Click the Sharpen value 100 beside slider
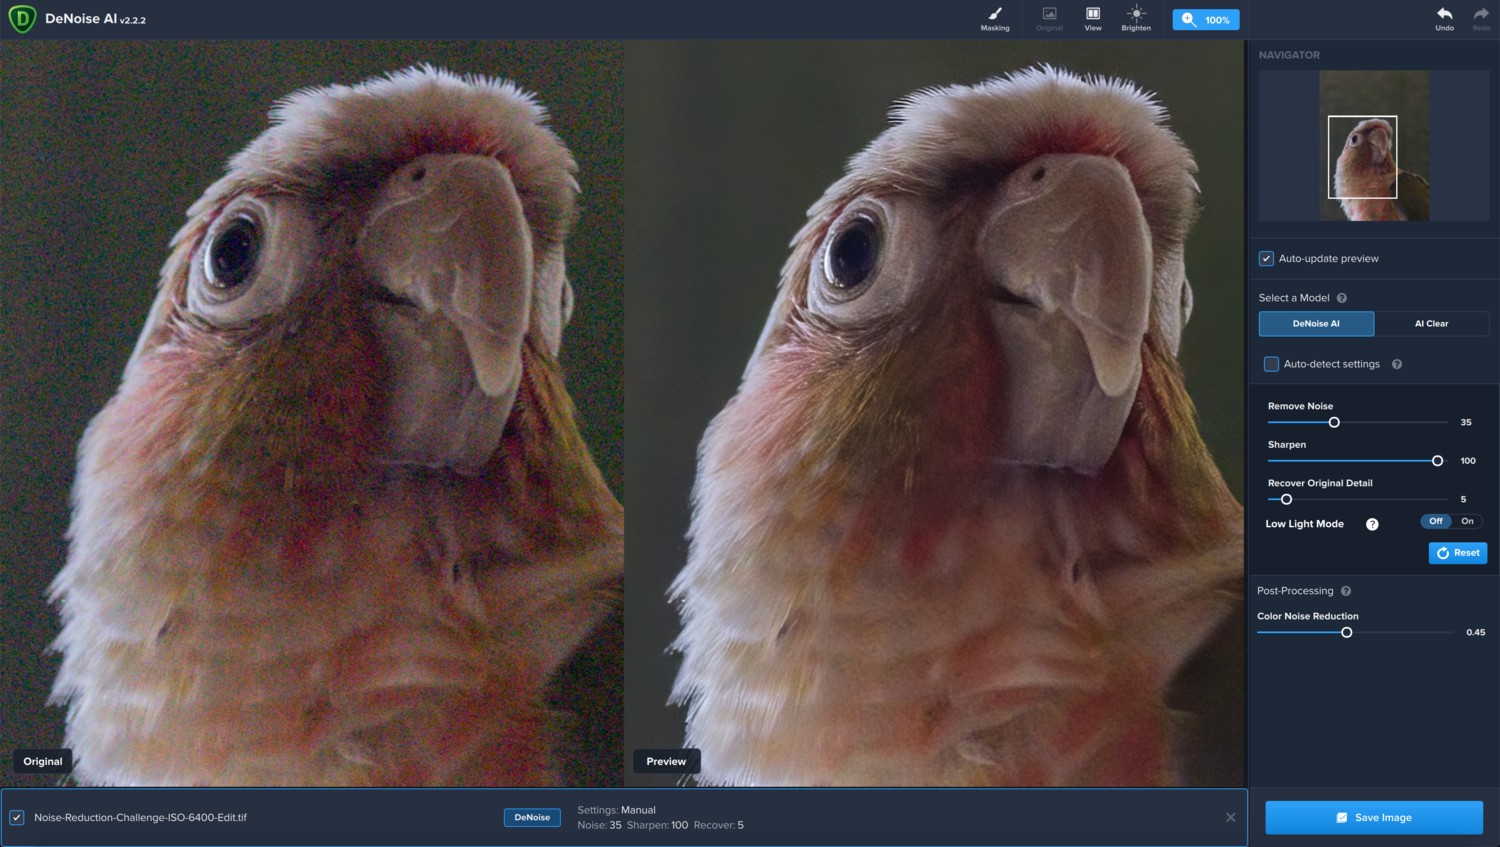The image size is (1500, 847). 1468,461
